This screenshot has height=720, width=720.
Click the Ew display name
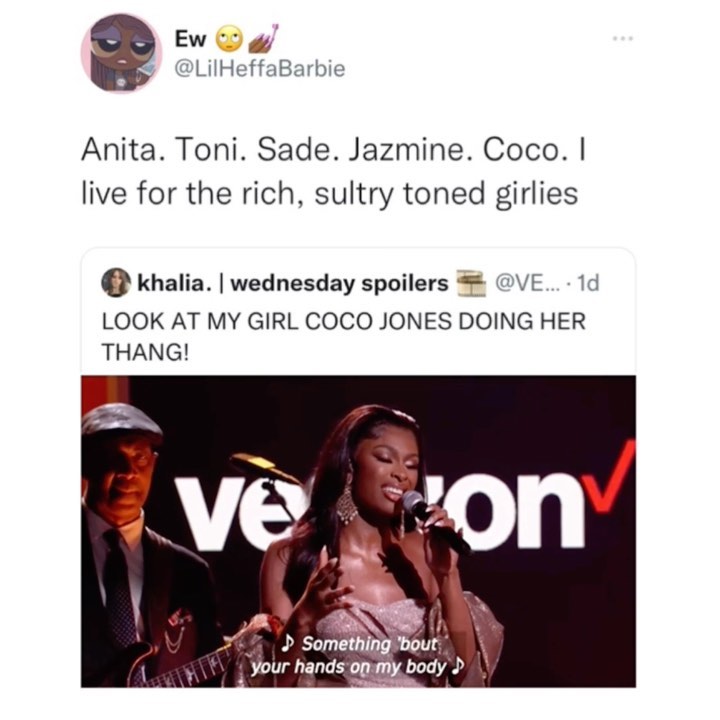coord(191,40)
